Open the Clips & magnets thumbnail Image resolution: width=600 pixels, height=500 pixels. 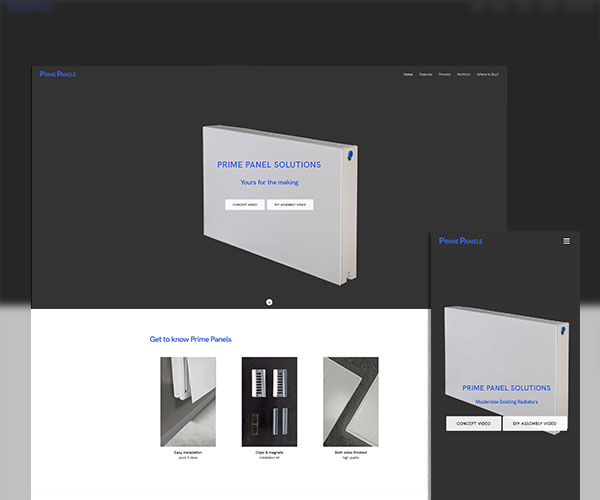point(269,402)
